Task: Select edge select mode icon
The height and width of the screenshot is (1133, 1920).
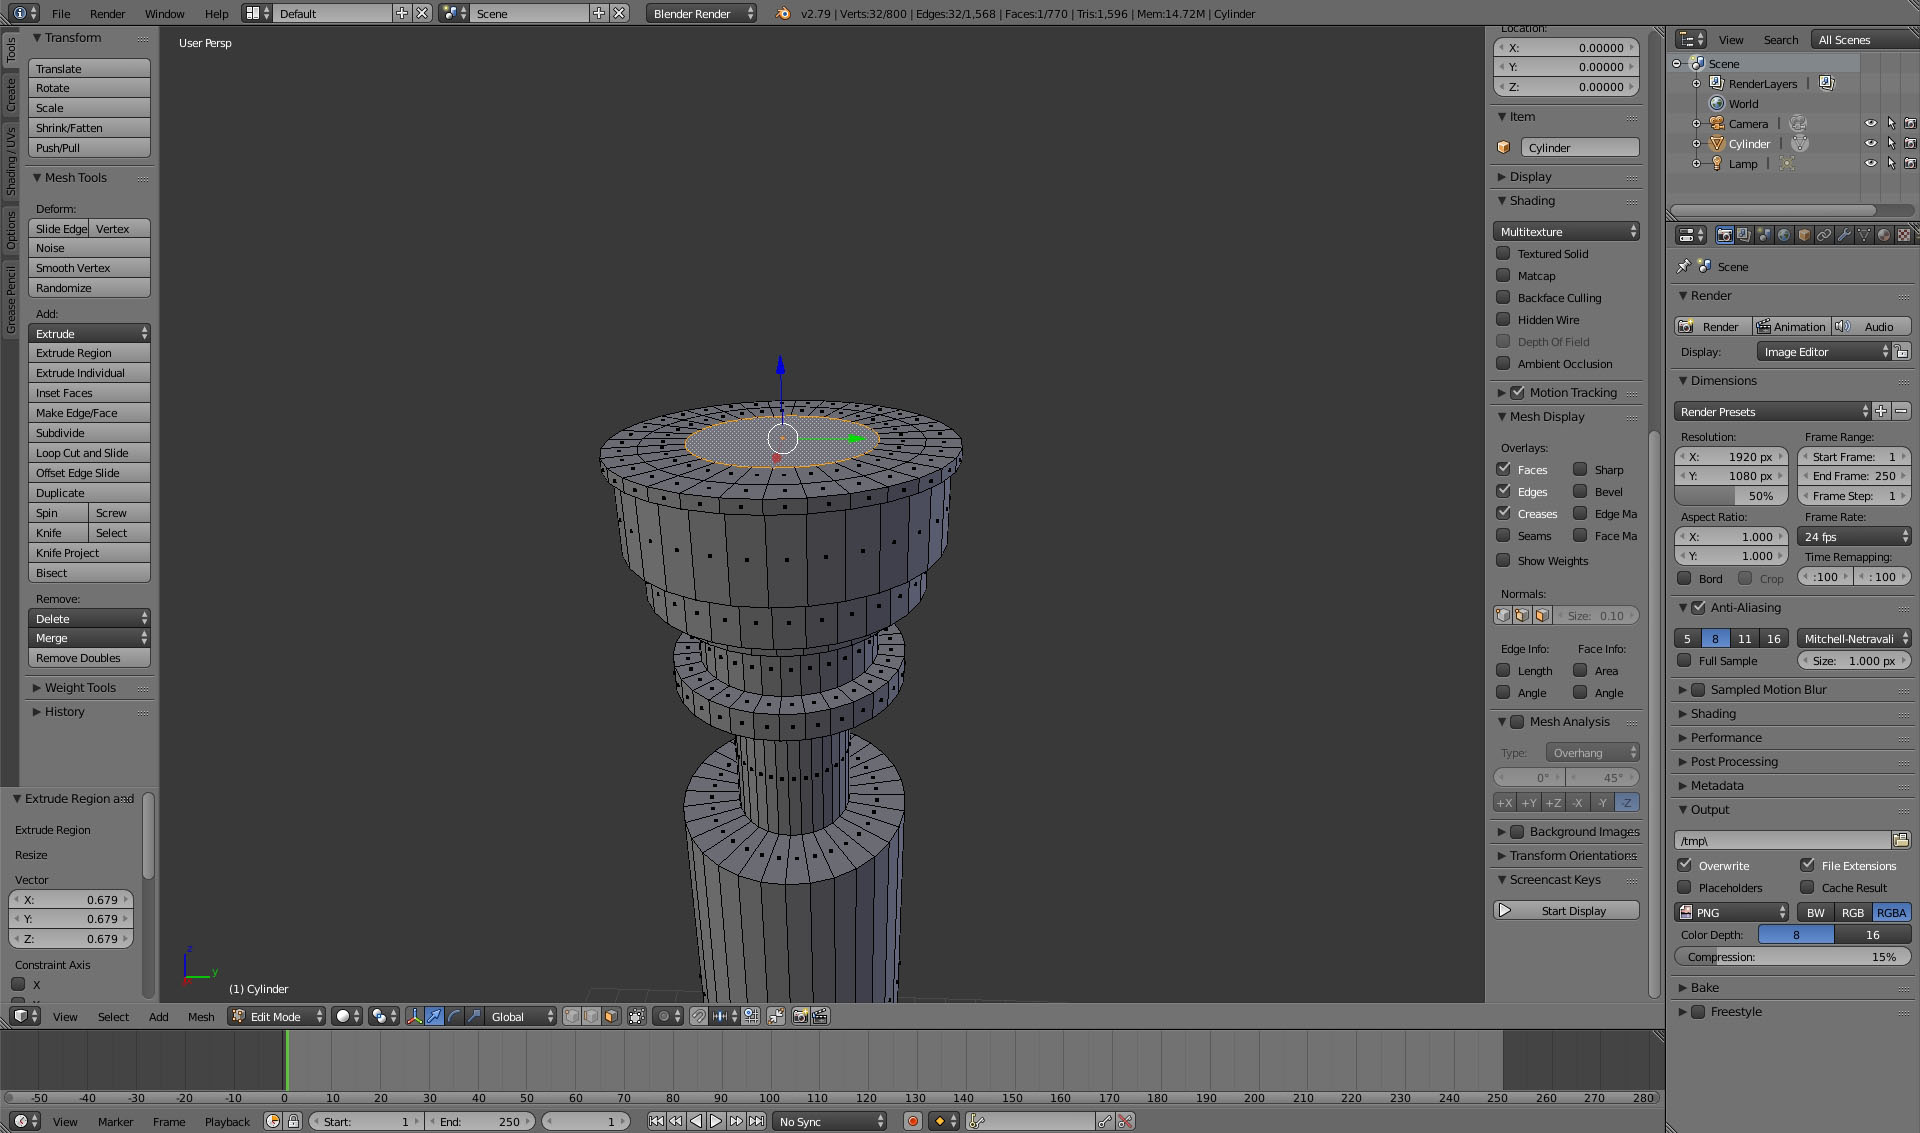Action: 592,1016
